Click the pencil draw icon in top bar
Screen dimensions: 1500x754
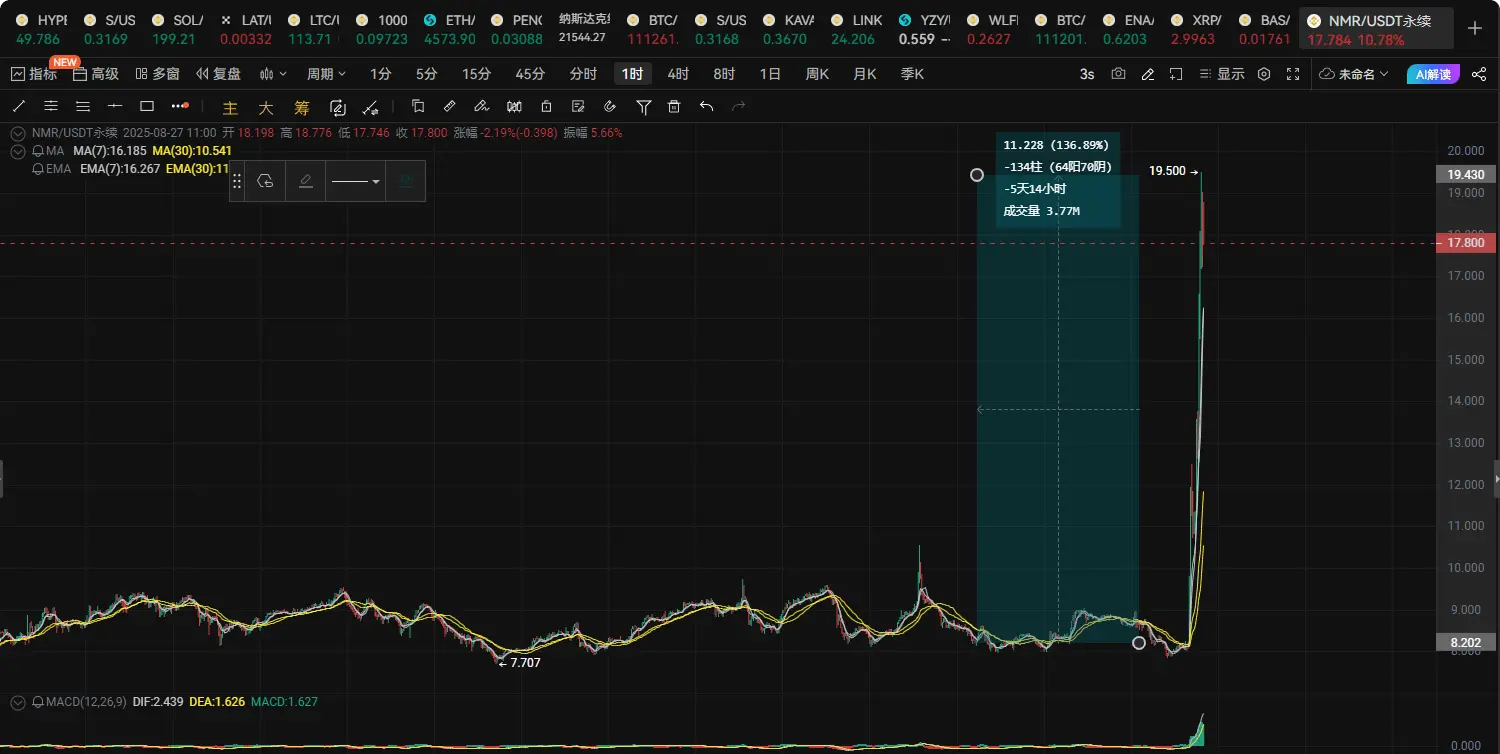click(1147, 74)
